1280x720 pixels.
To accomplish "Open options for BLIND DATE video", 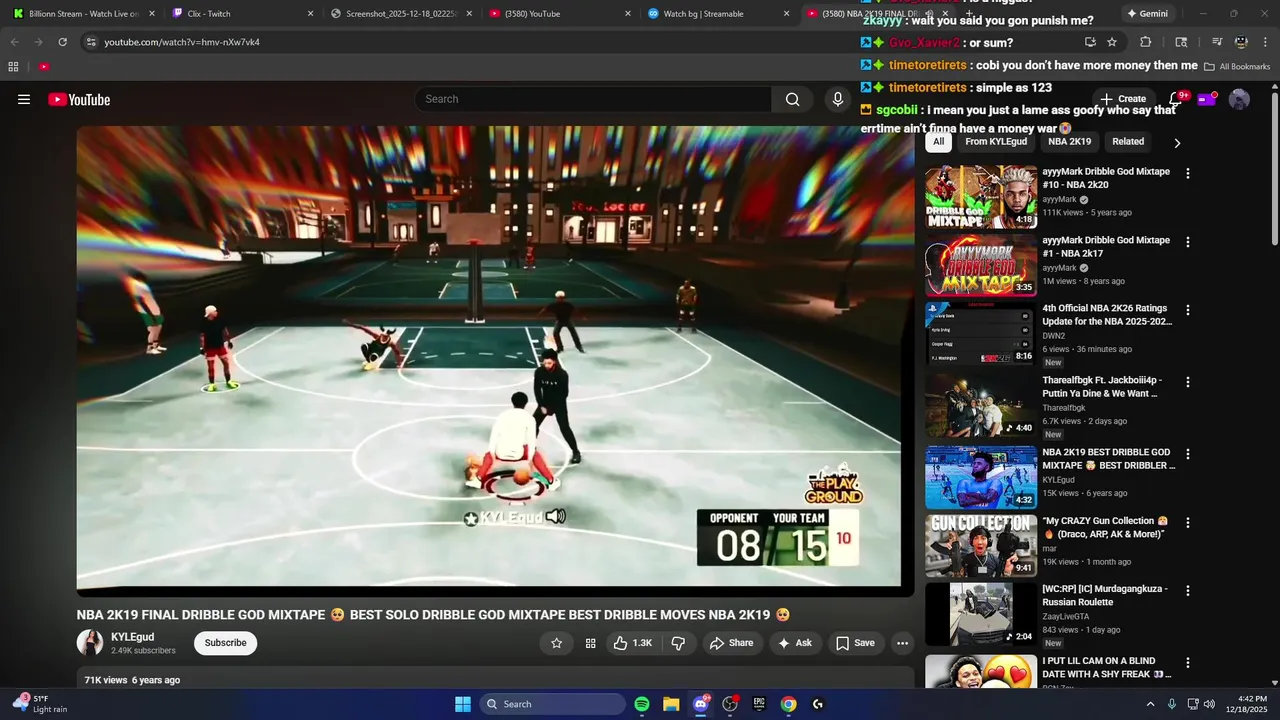I will [x=1188, y=663].
